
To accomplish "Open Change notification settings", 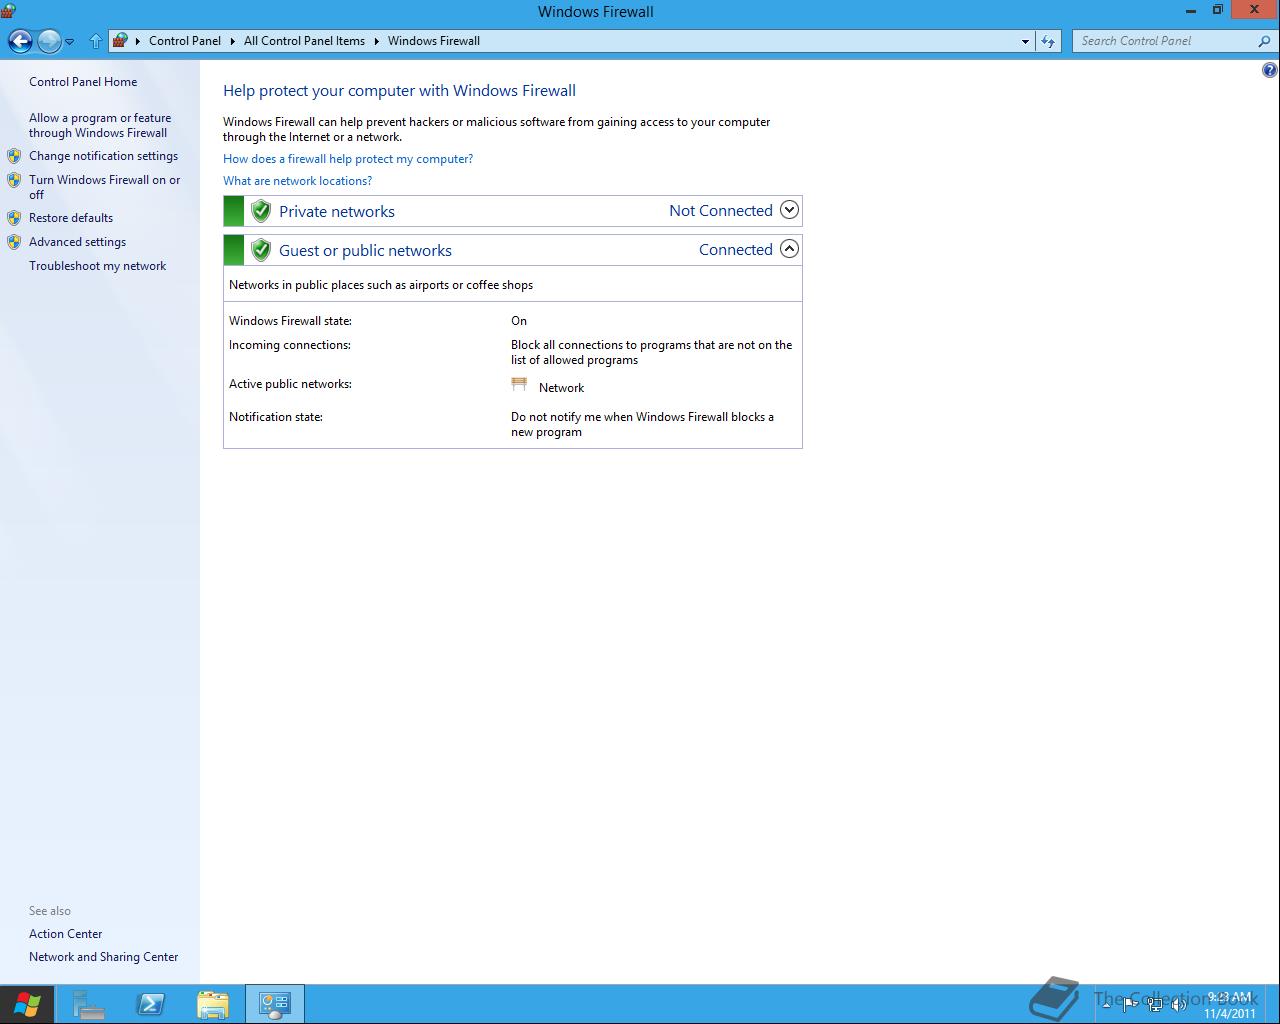I will click(x=103, y=156).
